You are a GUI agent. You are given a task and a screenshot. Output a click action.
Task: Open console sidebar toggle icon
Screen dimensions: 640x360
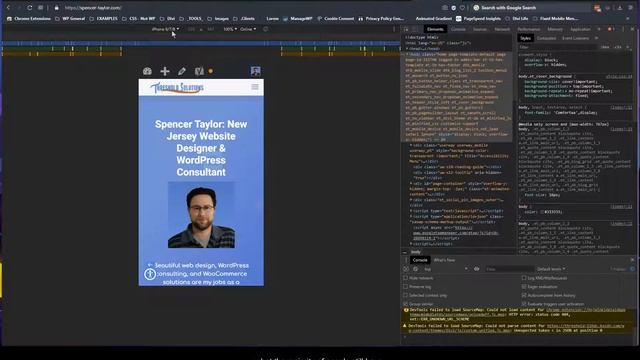406,269
